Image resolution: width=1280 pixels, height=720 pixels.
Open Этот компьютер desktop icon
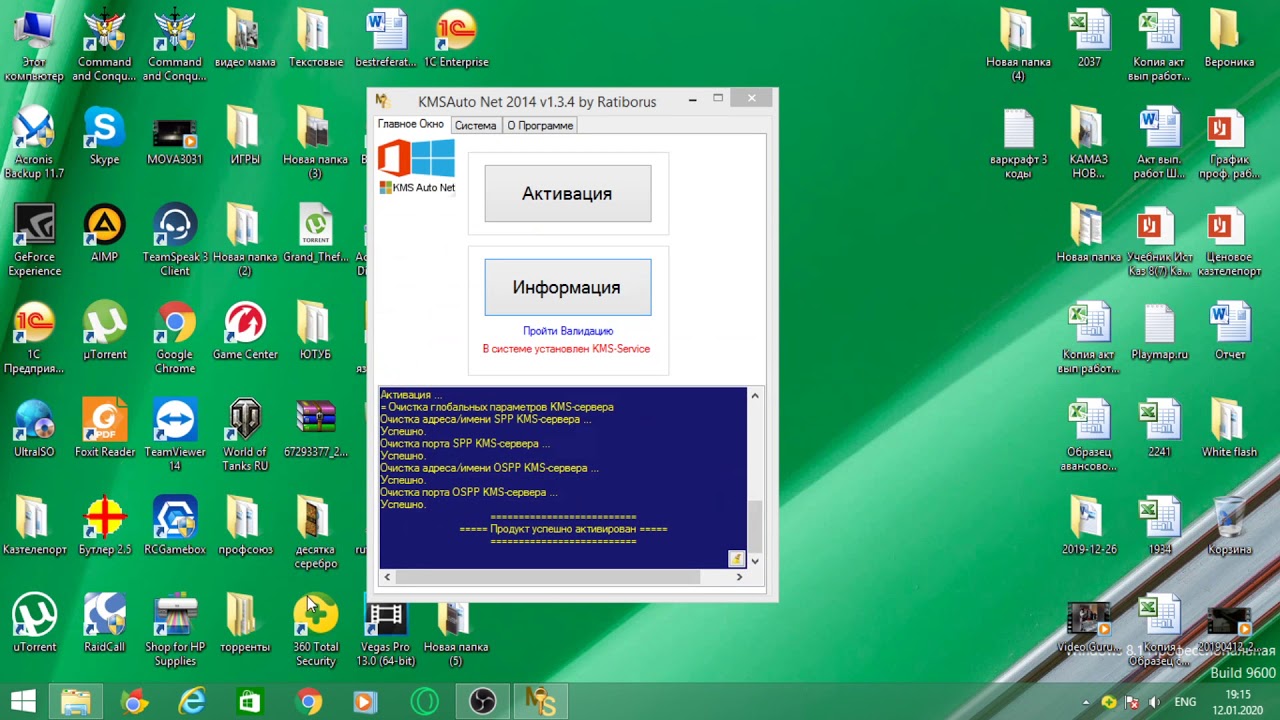[x=34, y=45]
